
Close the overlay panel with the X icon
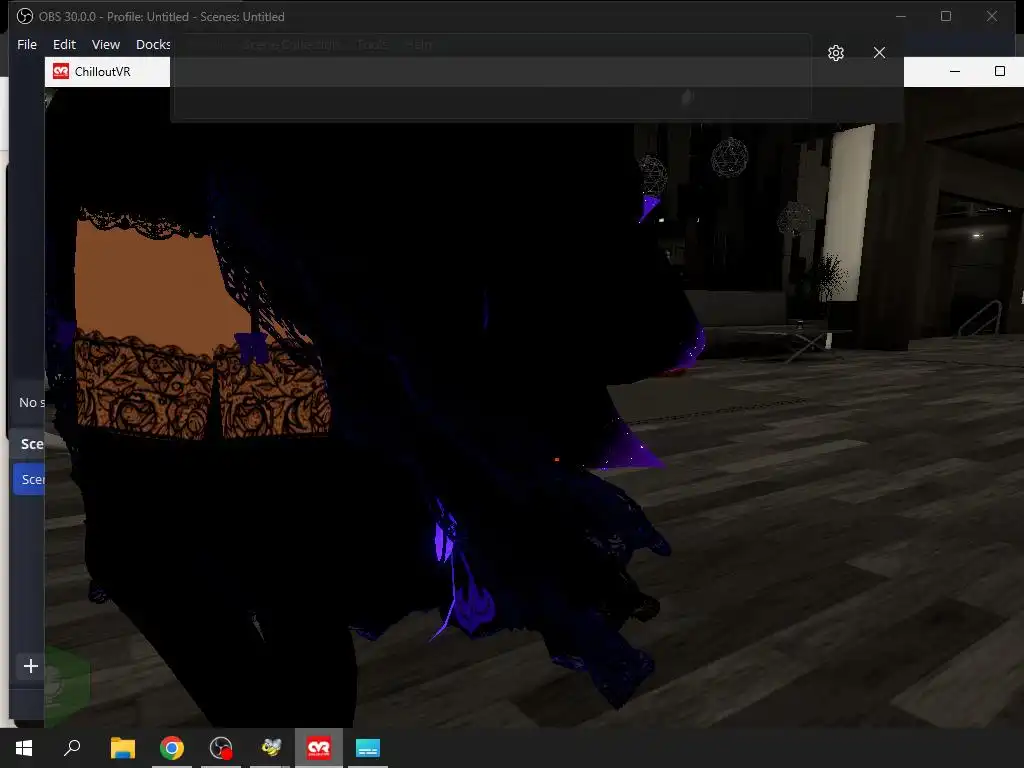(880, 53)
